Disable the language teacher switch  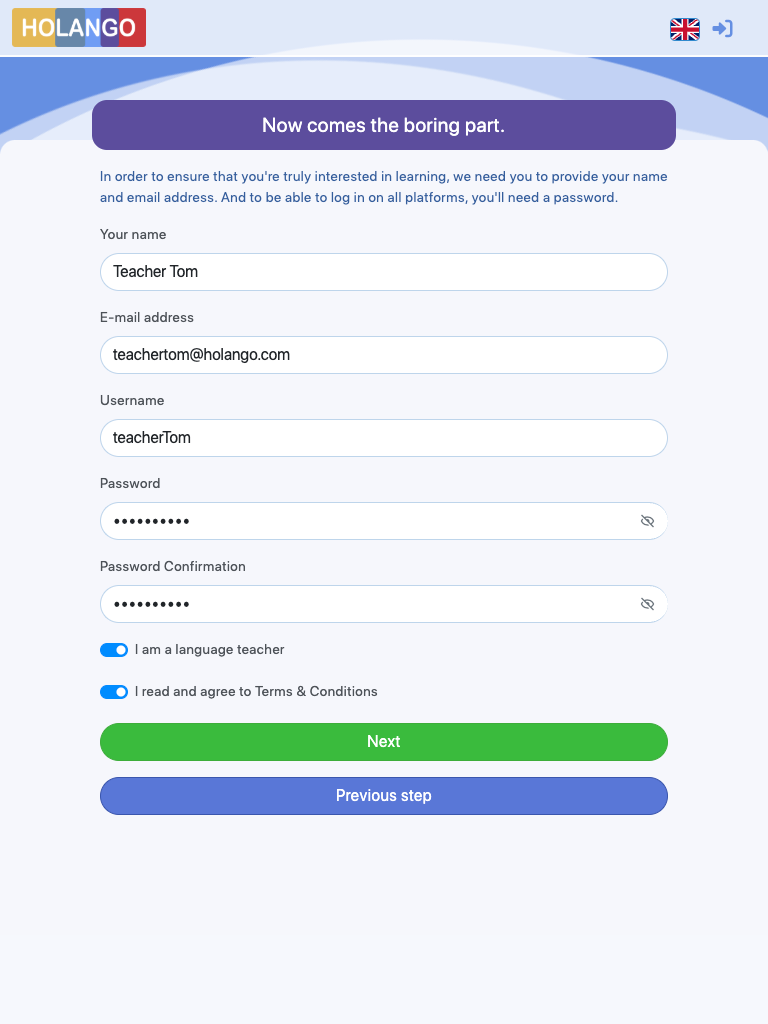click(114, 650)
